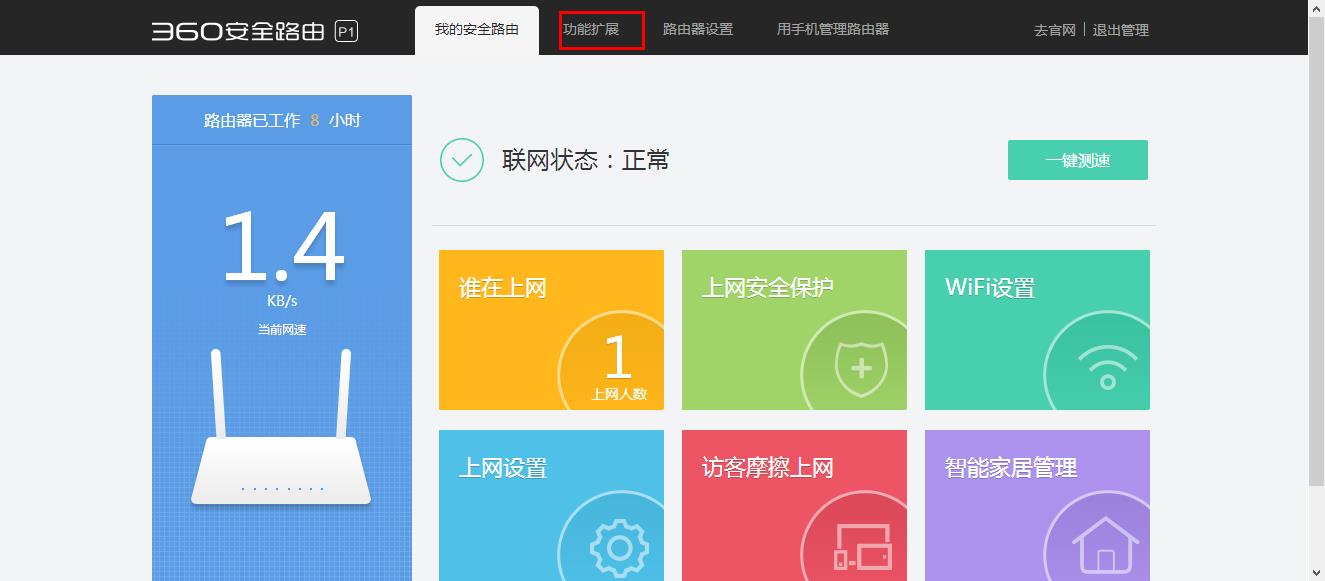This screenshot has height=581, width=1325.
Task: Click the white router image
Action: (281, 470)
